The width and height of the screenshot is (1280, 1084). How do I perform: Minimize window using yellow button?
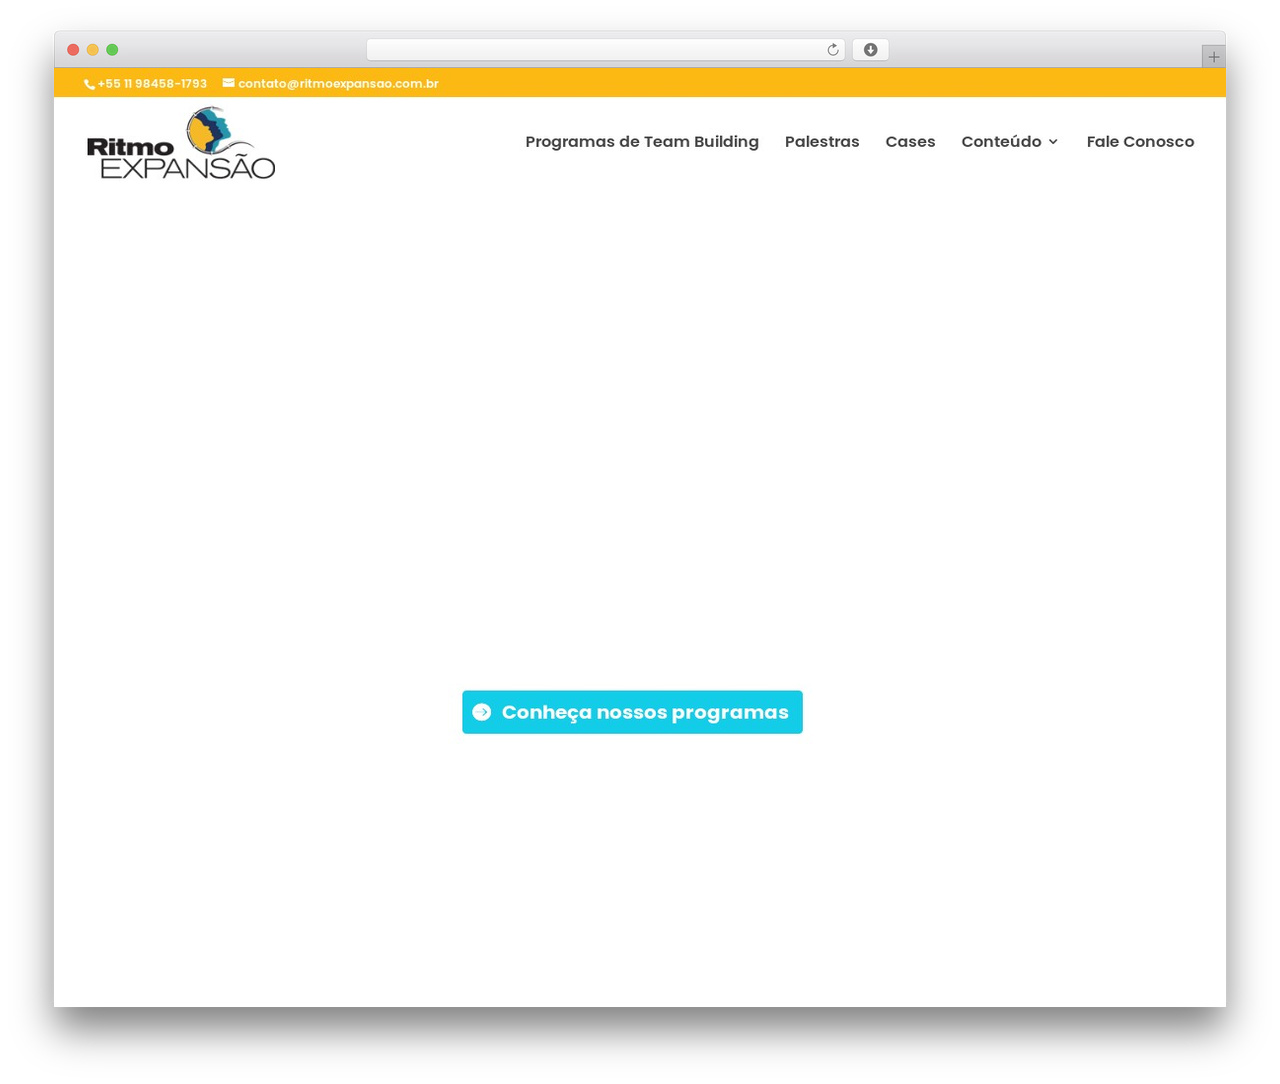click(93, 50)
